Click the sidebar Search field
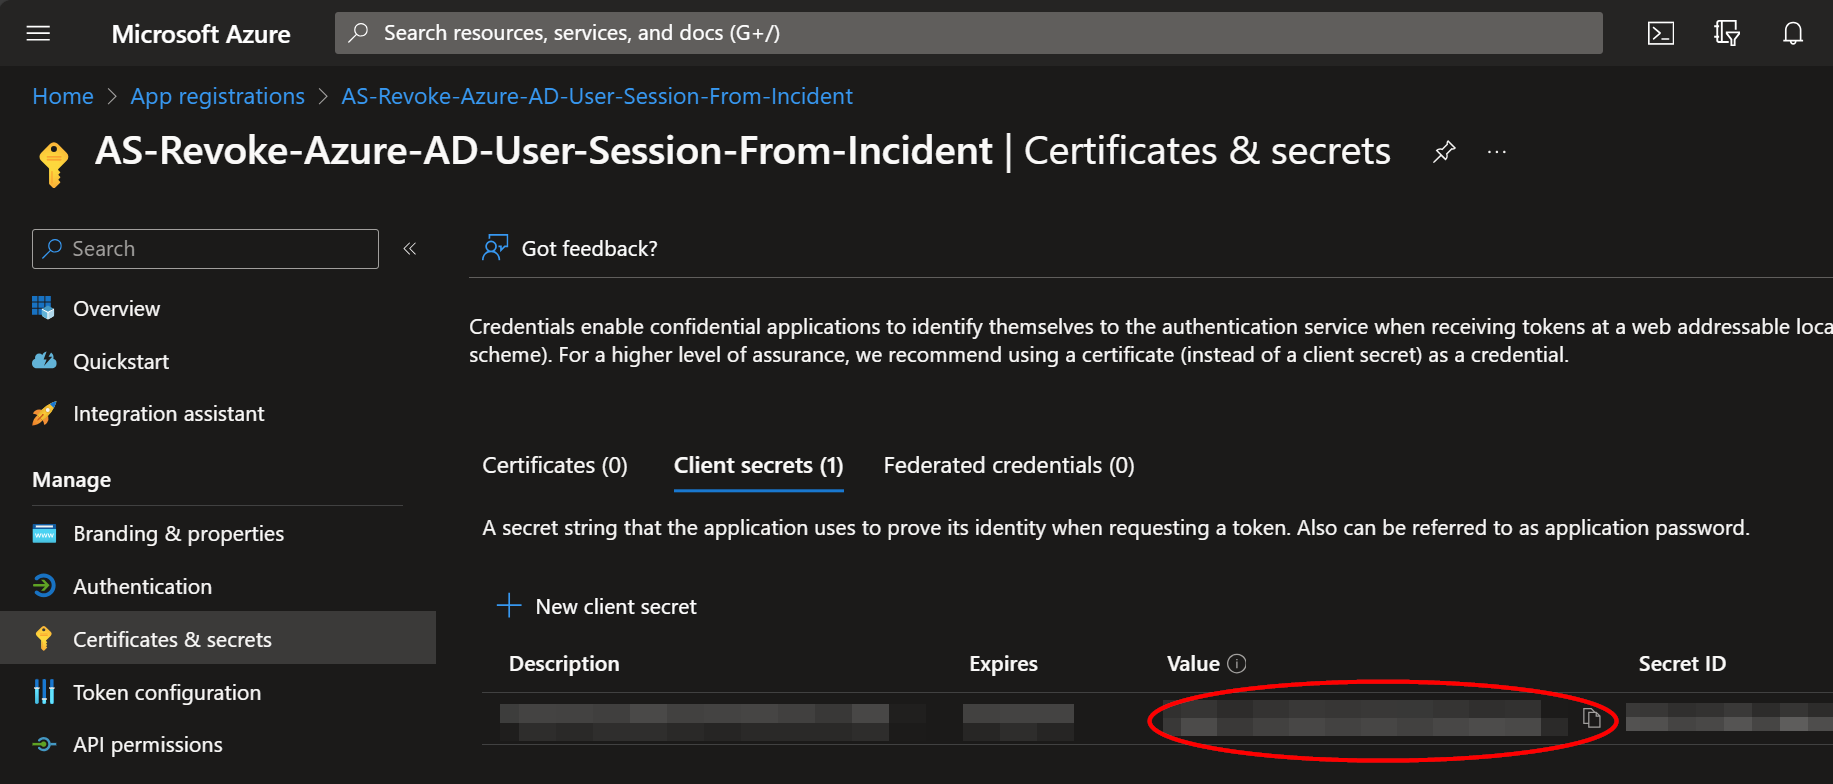Screen dimensions: 1833x784 (205, 249)
